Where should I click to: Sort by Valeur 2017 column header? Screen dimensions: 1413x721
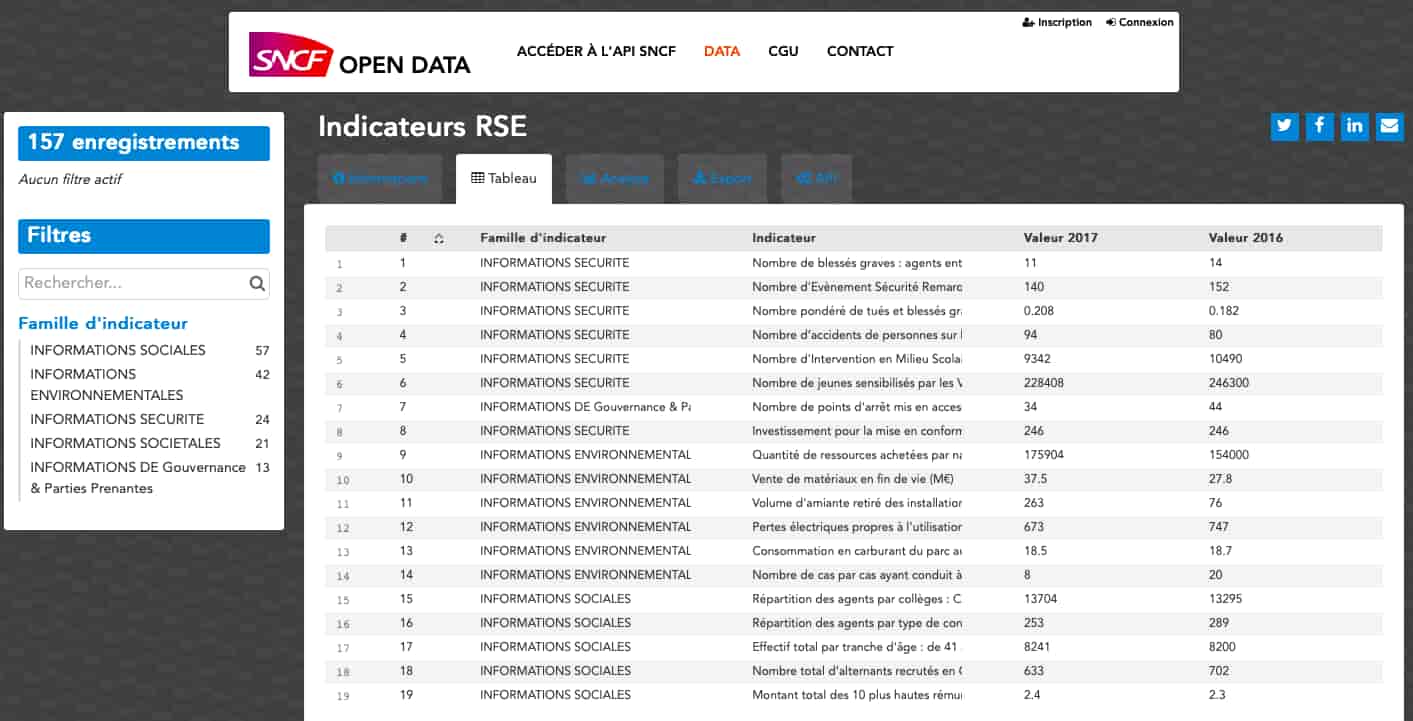(1060, 238)
